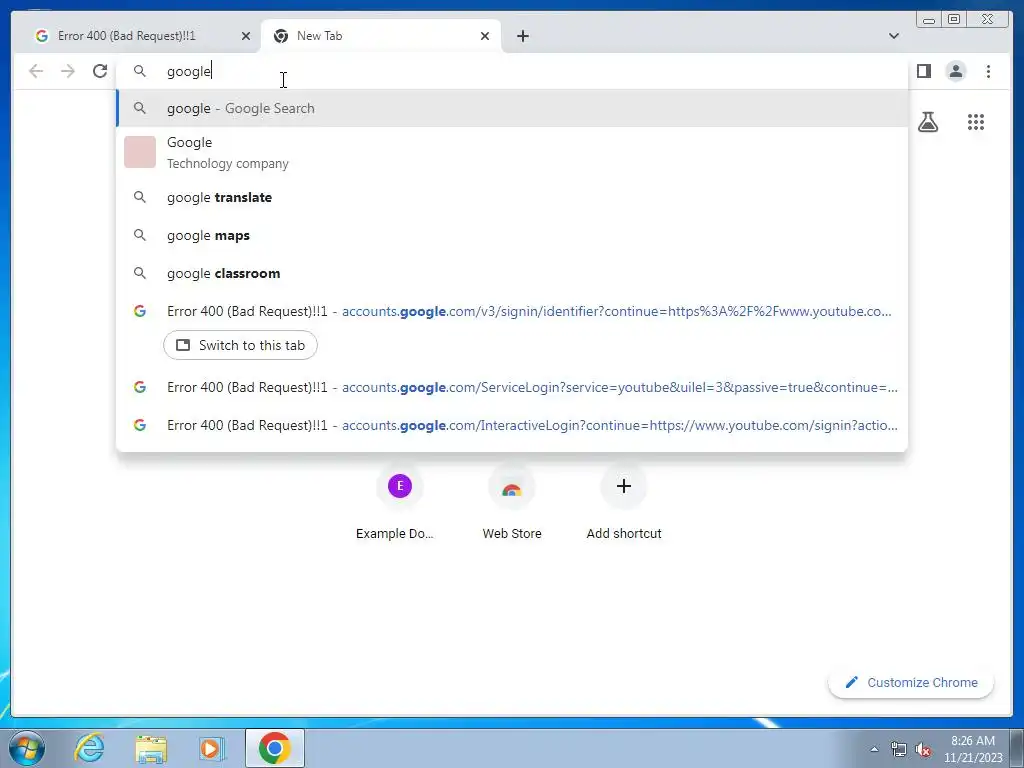
Task: Click the muted volume tray icon
Action: pos(923,749)
